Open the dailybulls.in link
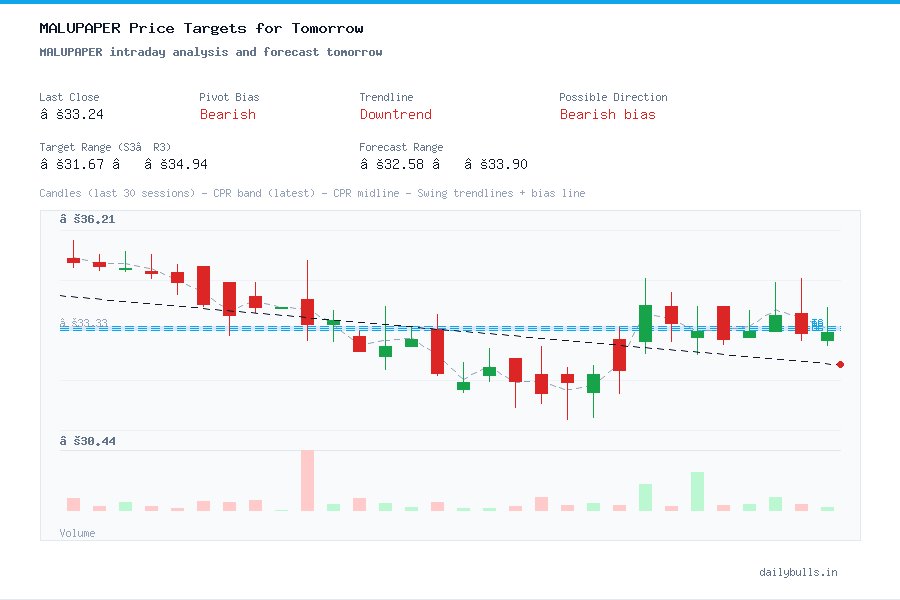The image size is (900, 600). click(800, 573)
